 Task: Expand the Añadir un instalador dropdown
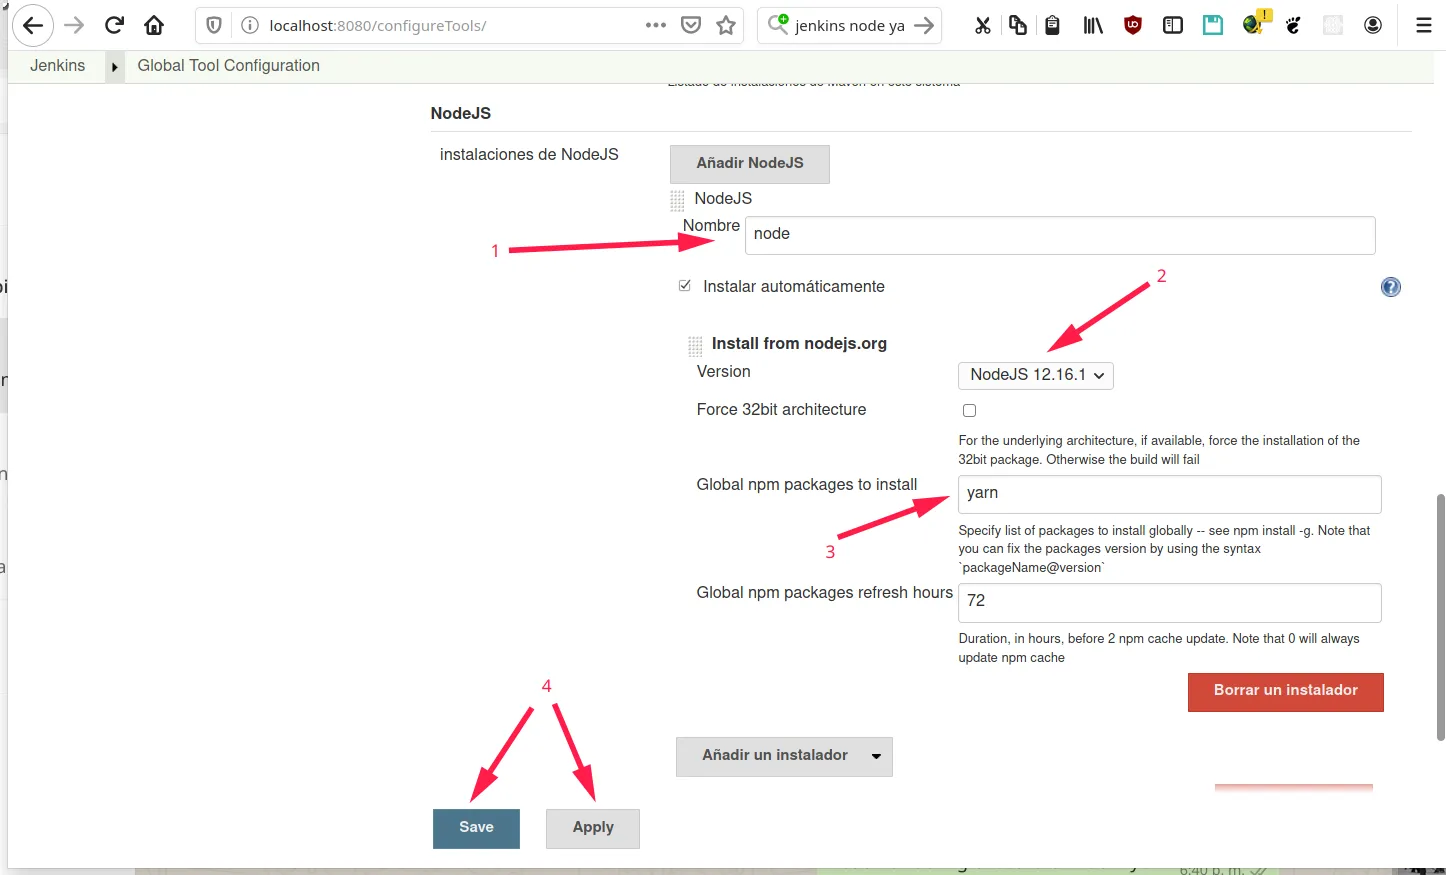pyautogui.click(x=784, y=756)
